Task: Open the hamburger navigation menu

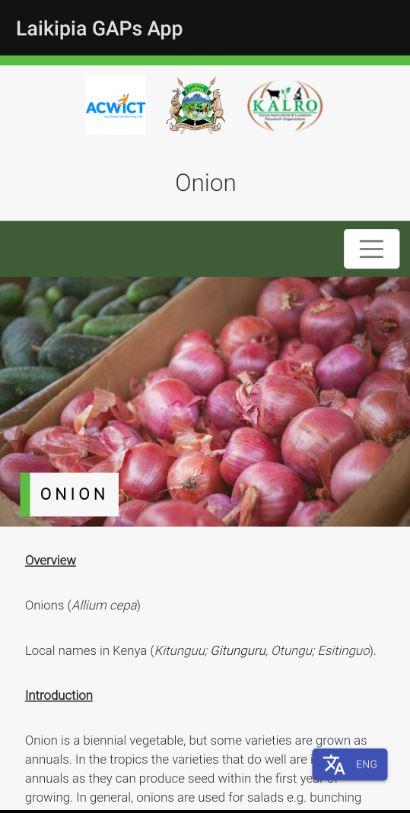Action: click(371, 249)
